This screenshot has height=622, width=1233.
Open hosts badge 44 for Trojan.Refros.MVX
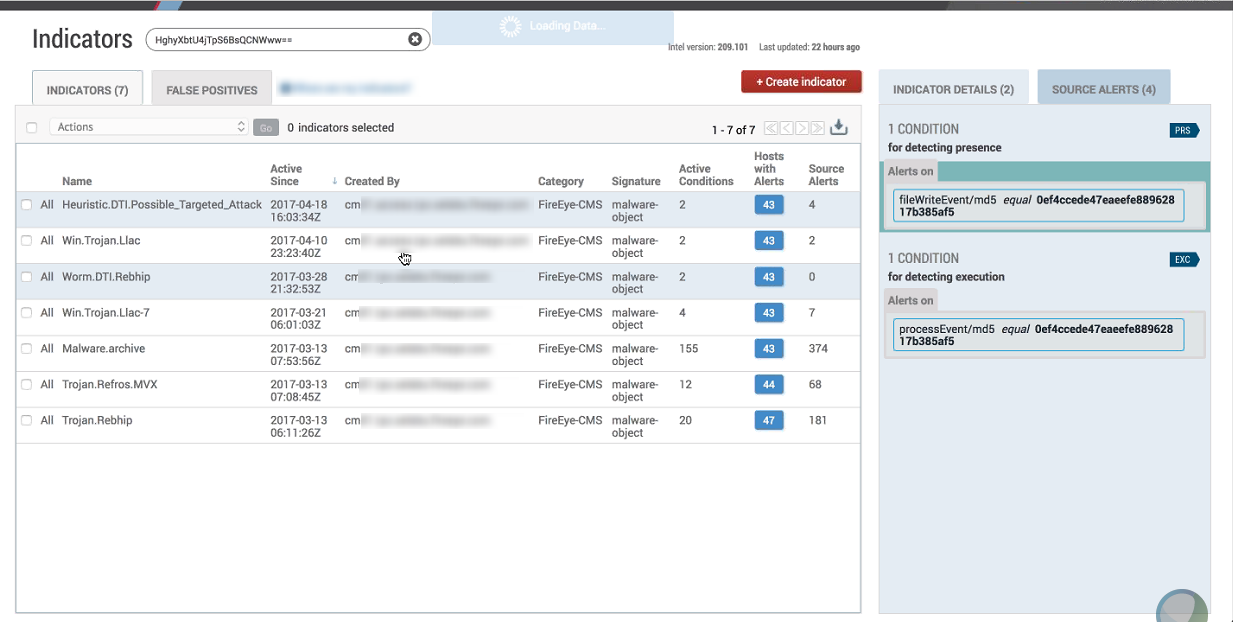769,385
